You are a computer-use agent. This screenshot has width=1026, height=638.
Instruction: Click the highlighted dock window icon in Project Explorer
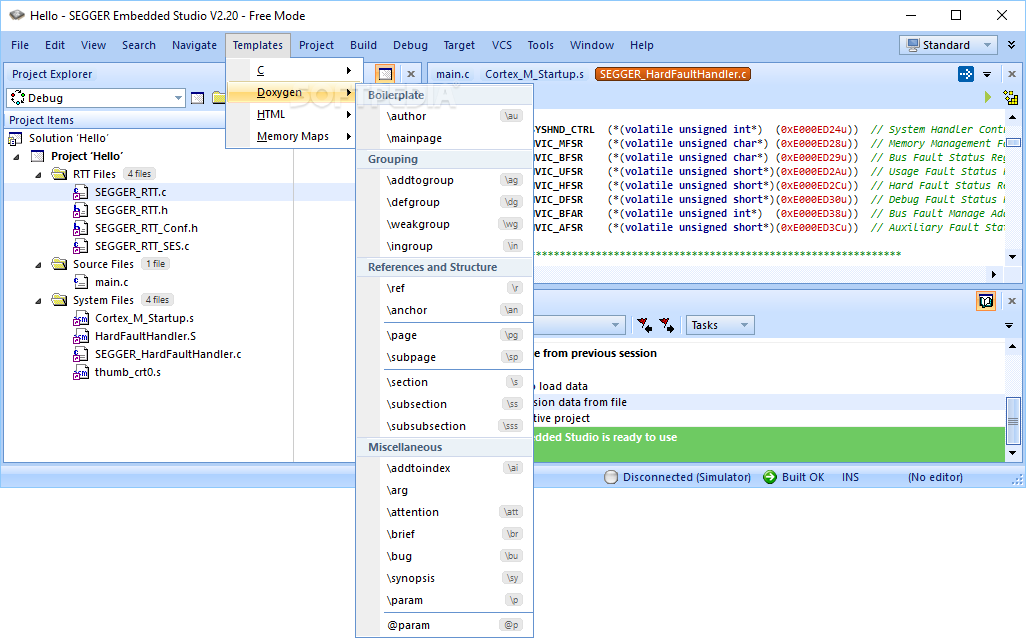tap(385, 74)
